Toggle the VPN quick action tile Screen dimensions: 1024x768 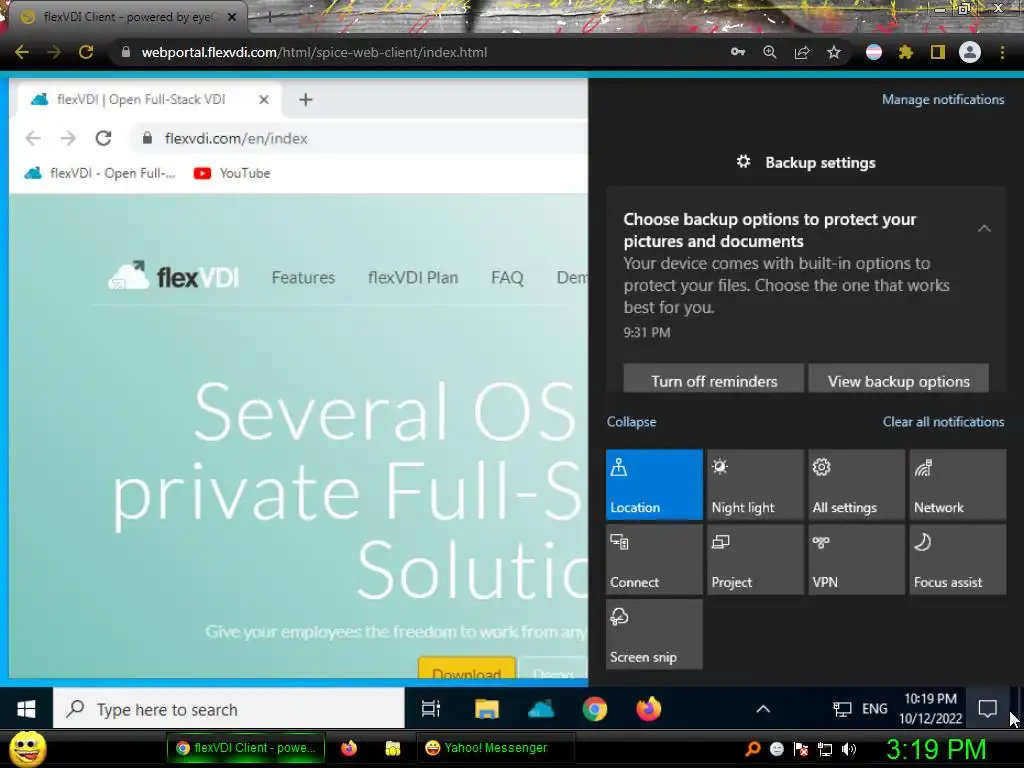click(x=856, y=560)
